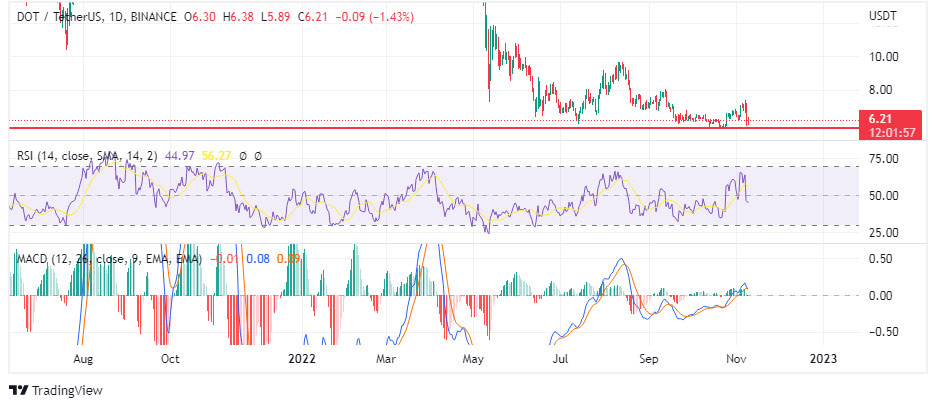
Task: Open the TradingView text link
Action: click(x=66, y=390)
